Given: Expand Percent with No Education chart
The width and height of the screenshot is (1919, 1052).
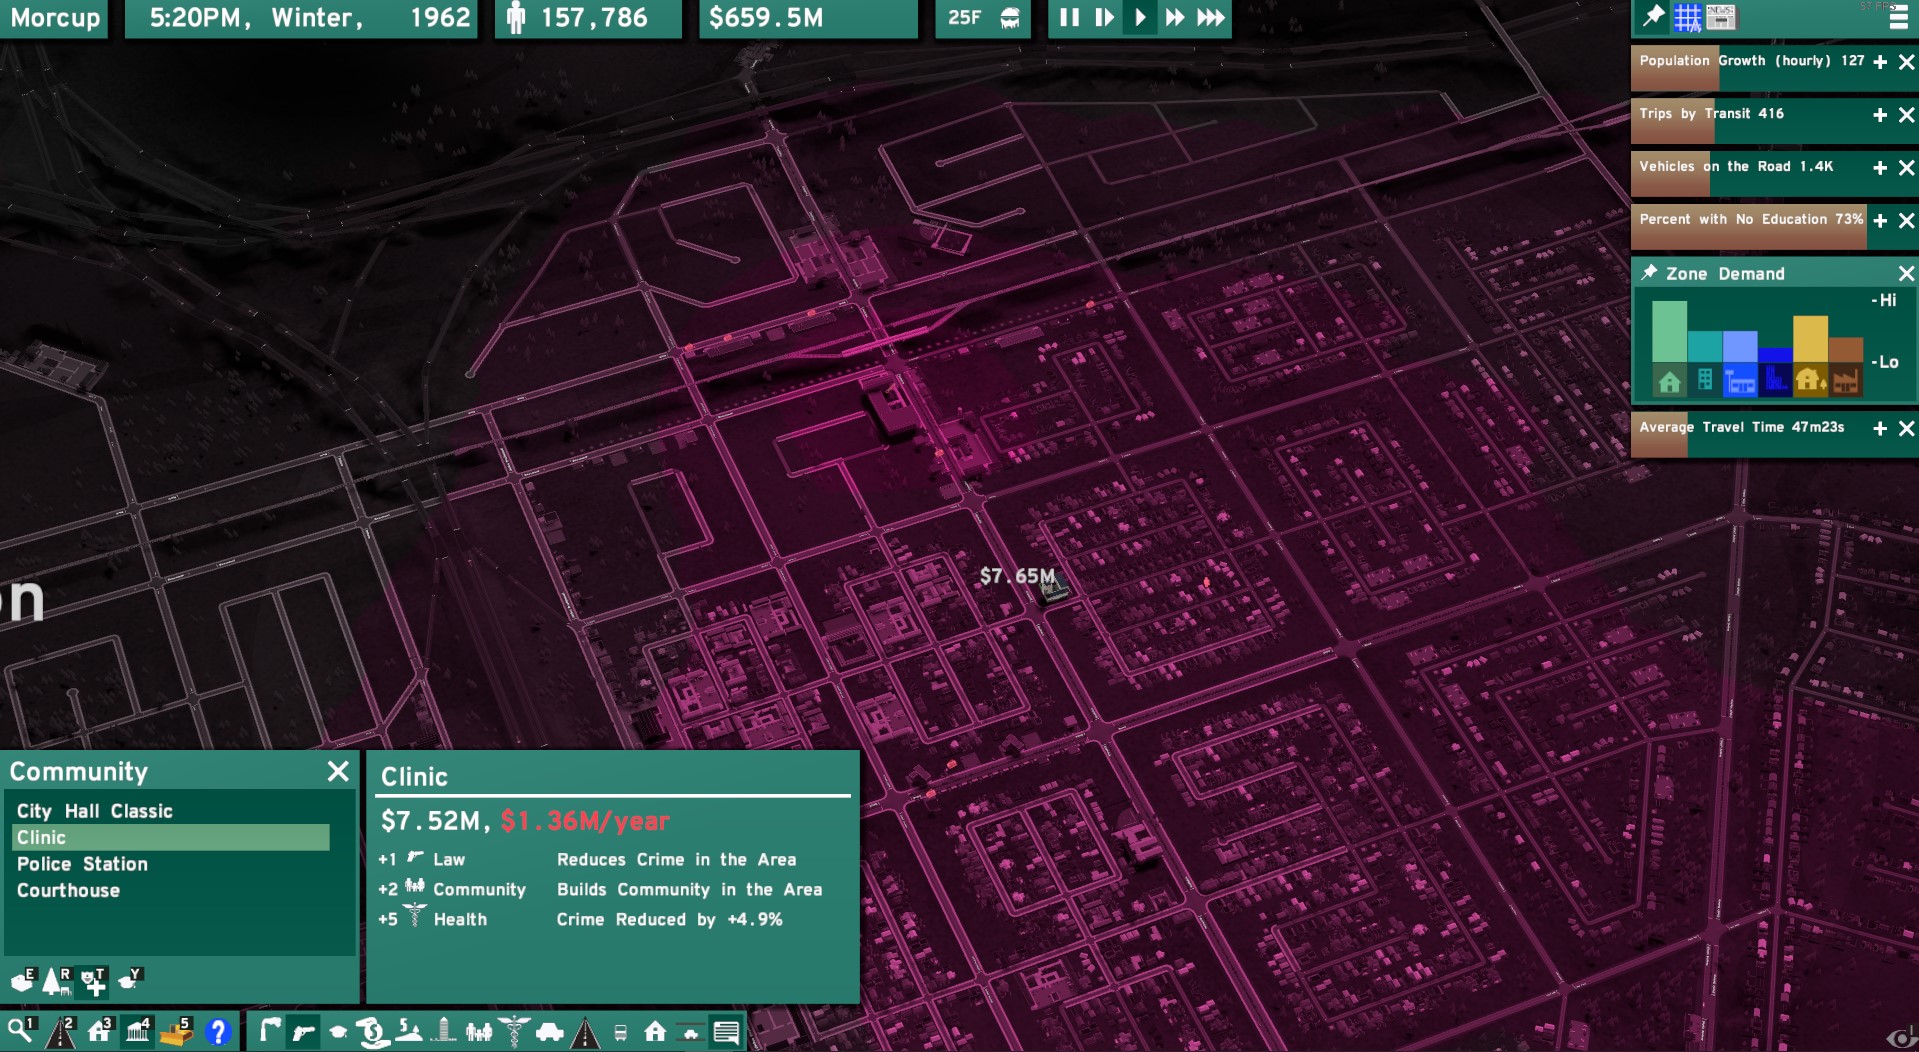Looking at the screenshot, I should point(1880,221).
